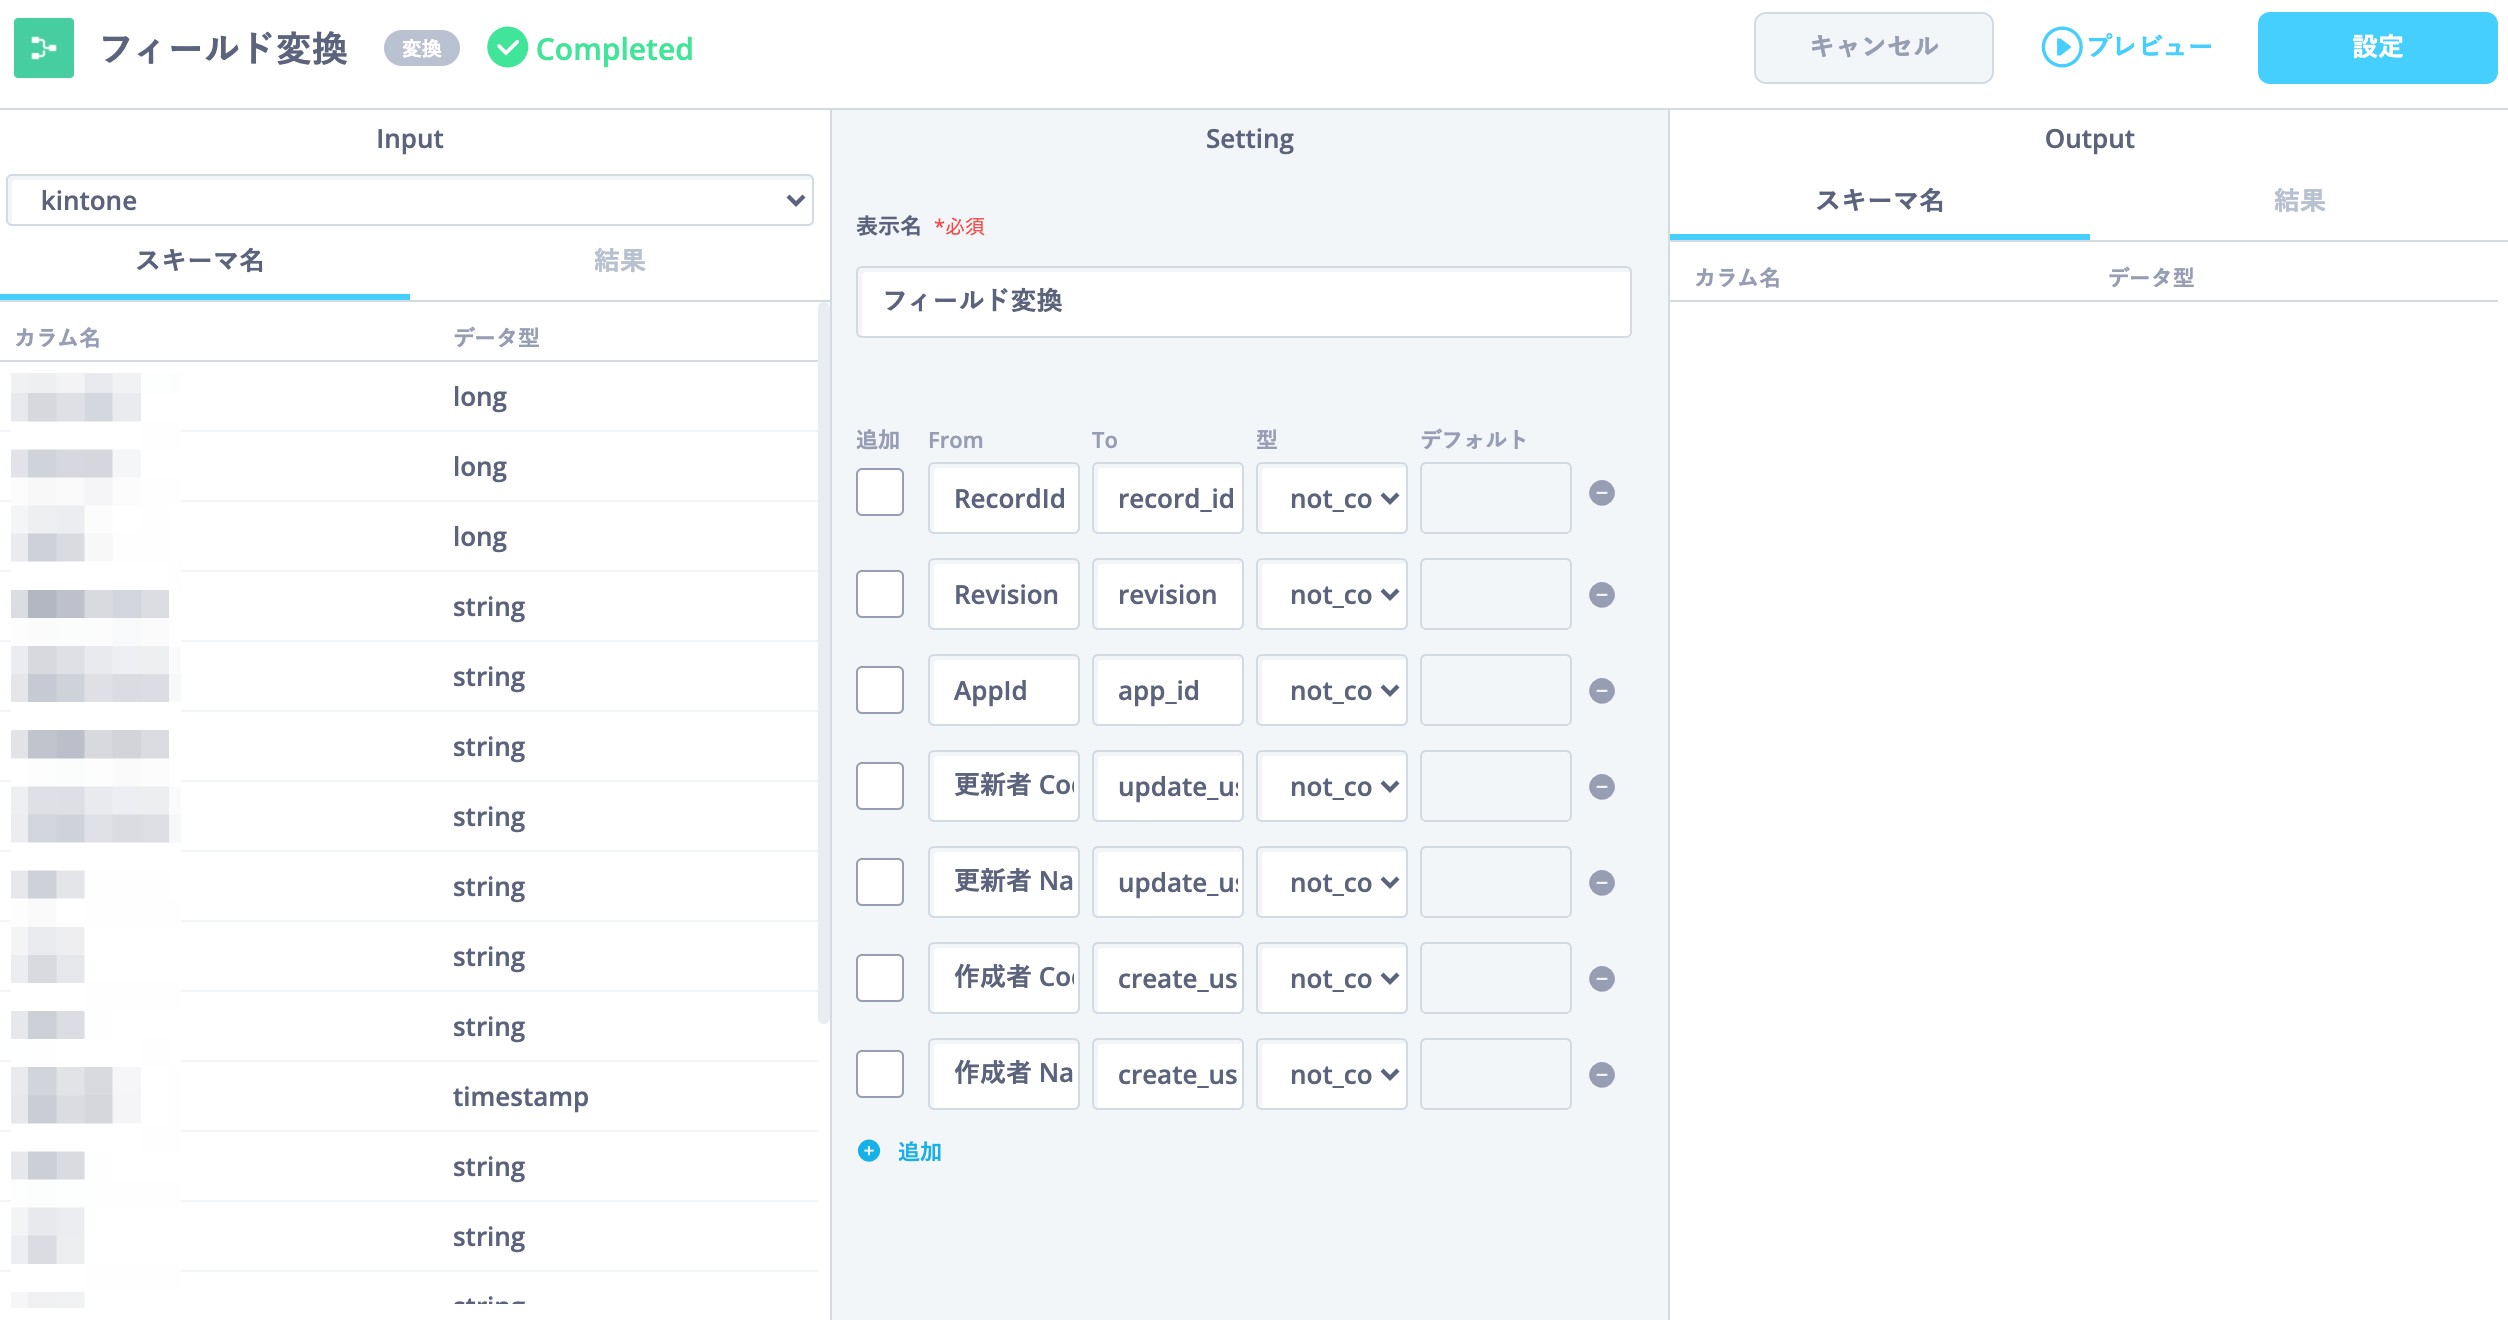The width and height of the screenshot is (2508, 1320).
Task: Click the default value field for RecordId row
Action: 1496,498
